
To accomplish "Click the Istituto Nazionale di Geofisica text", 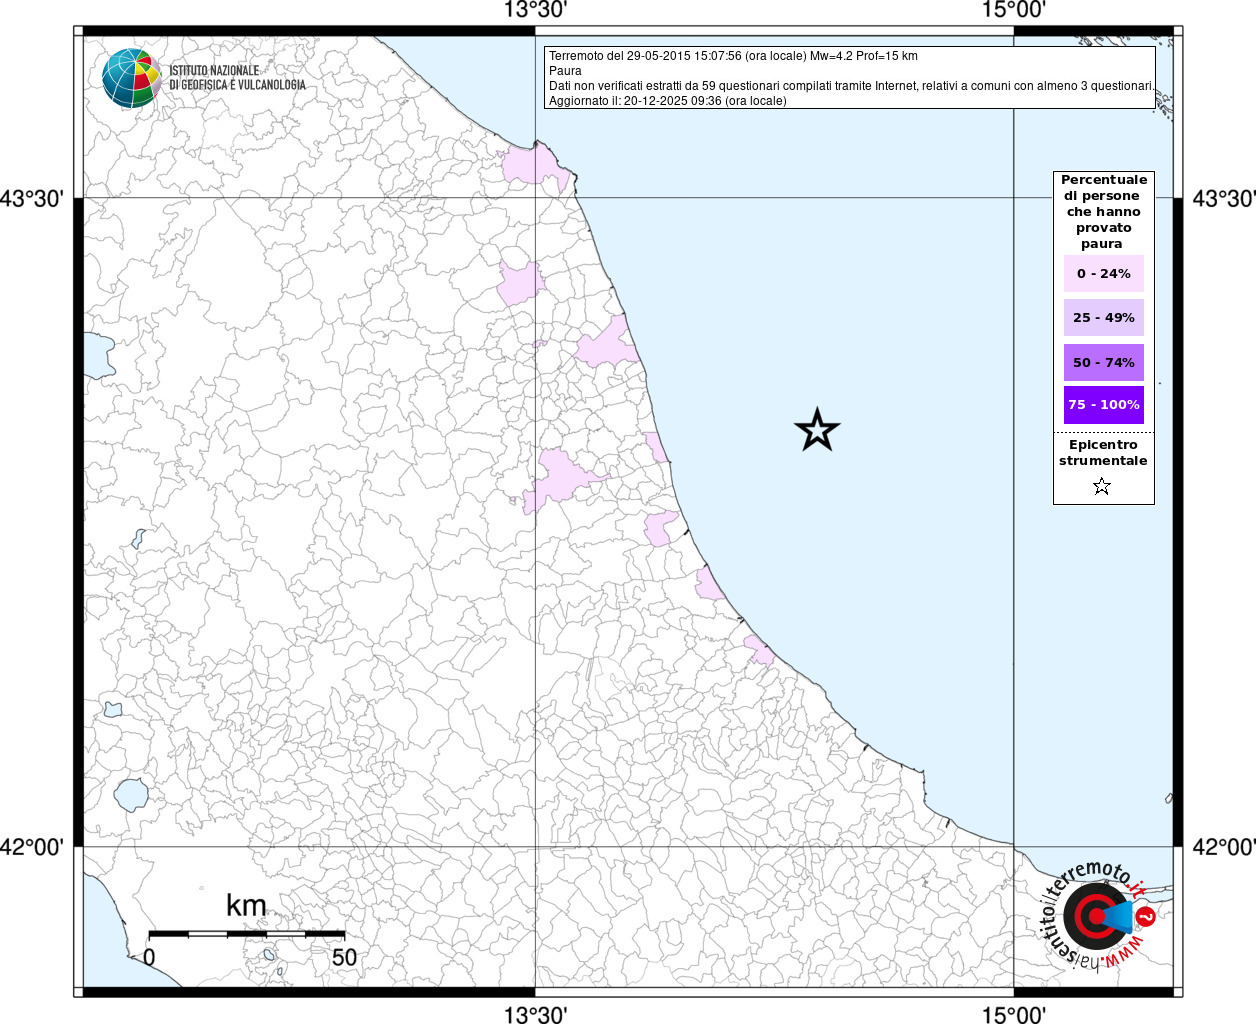I will pos(237,78).
